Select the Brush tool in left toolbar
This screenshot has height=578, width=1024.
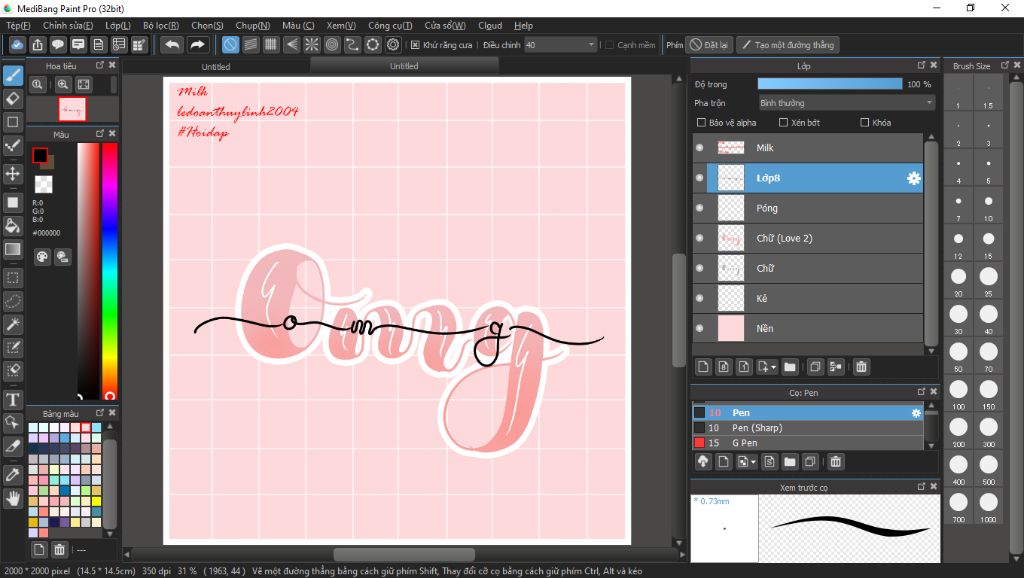(x=13, y=75)
